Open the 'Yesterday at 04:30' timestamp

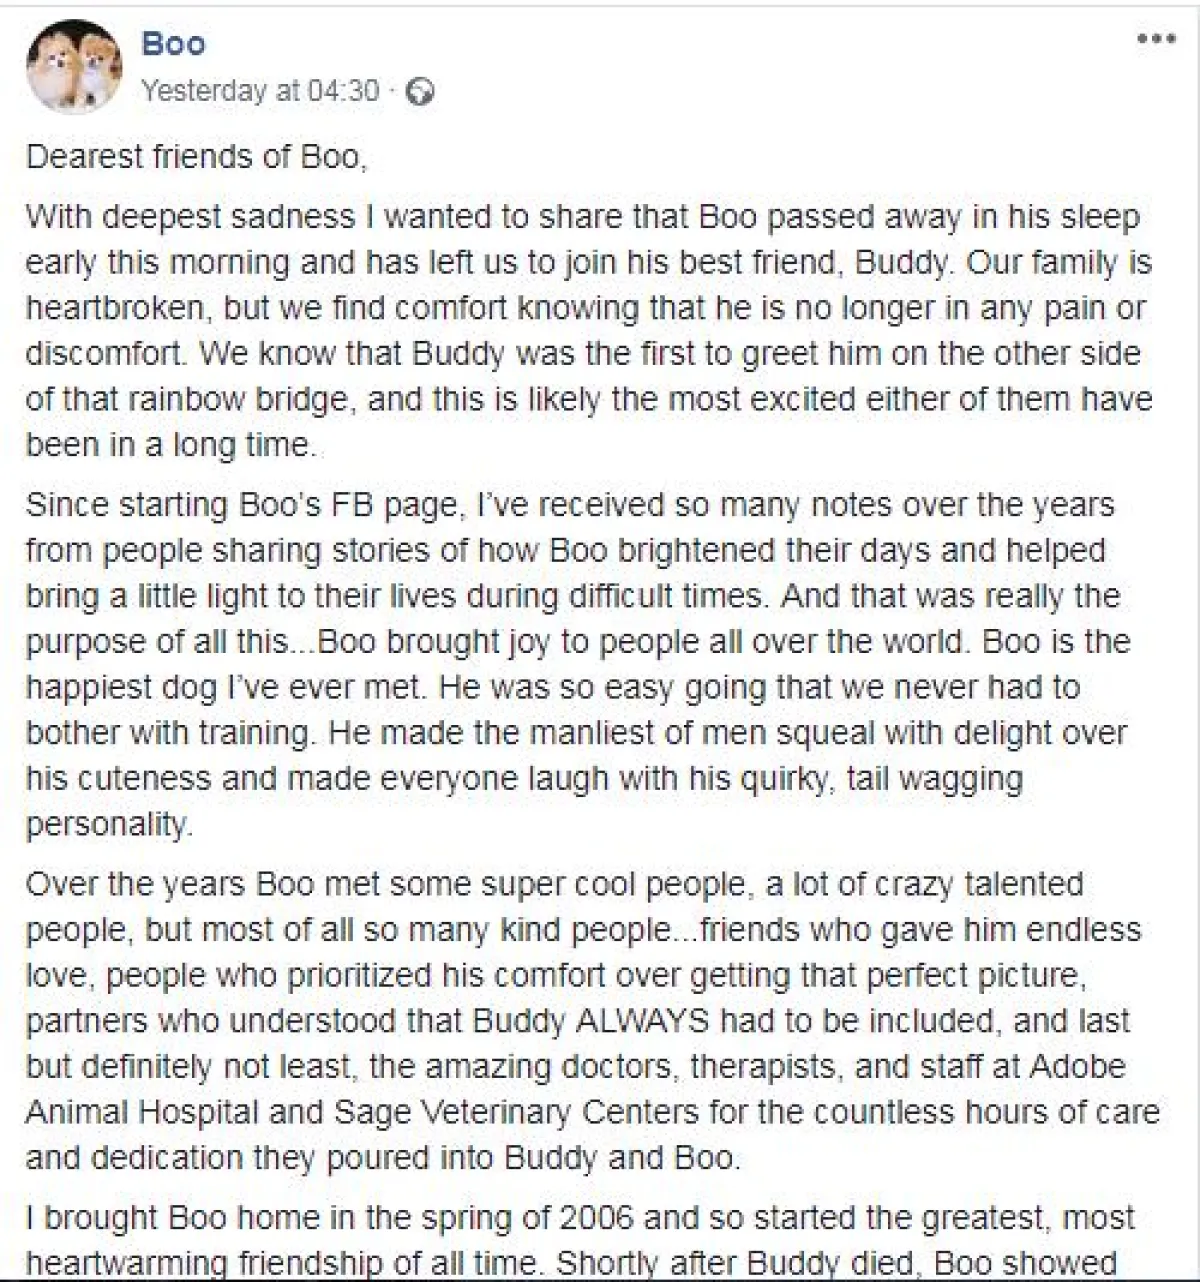point(260,91)
